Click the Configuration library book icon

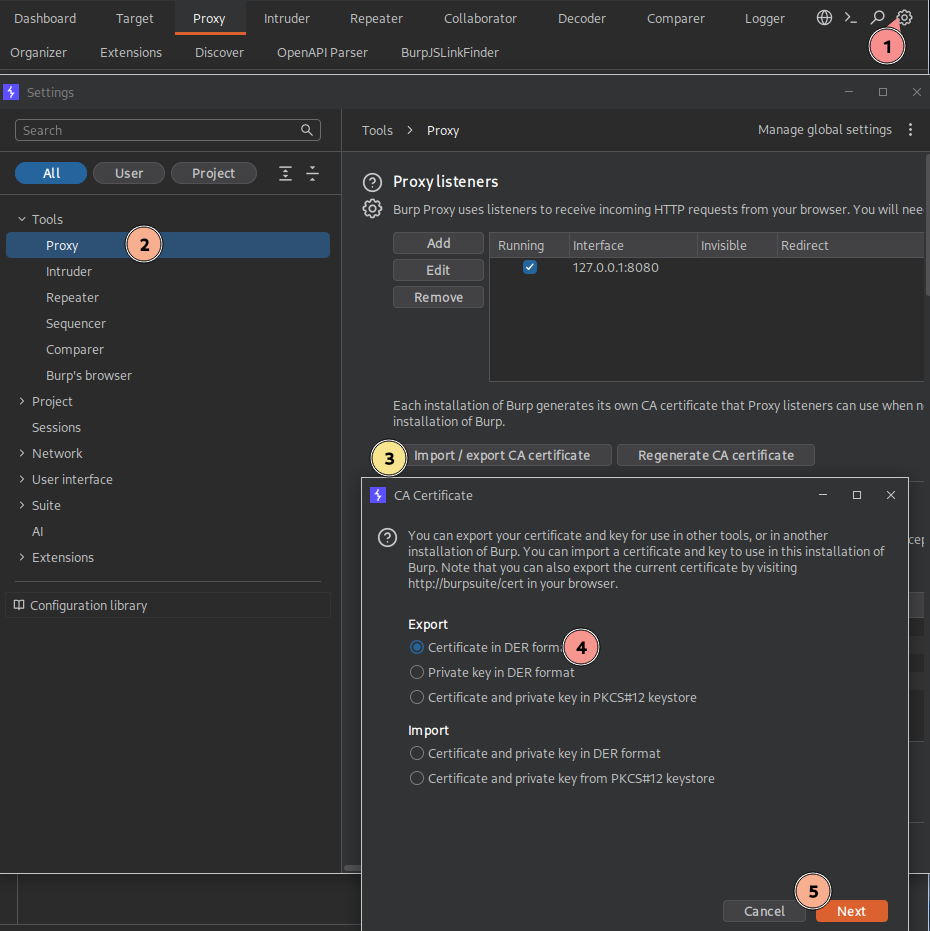(19, 605)
